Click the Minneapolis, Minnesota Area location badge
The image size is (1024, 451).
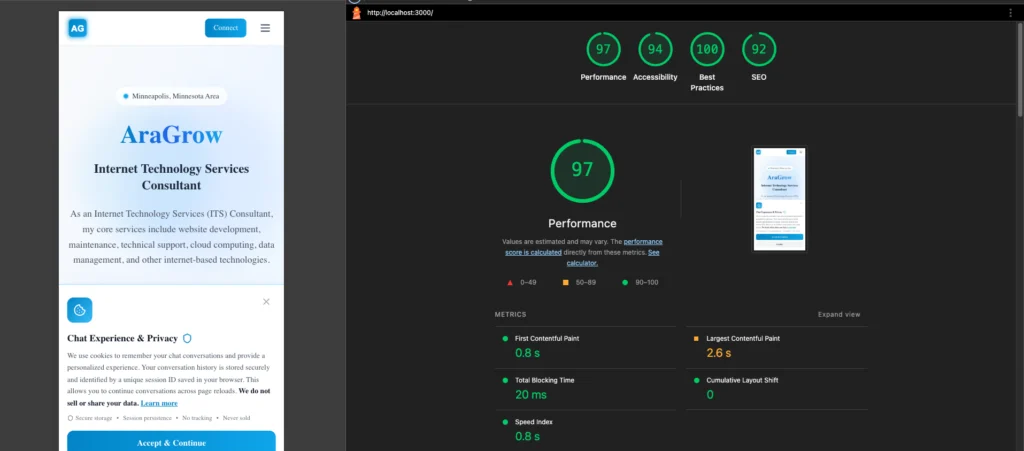tap(170, 96)
